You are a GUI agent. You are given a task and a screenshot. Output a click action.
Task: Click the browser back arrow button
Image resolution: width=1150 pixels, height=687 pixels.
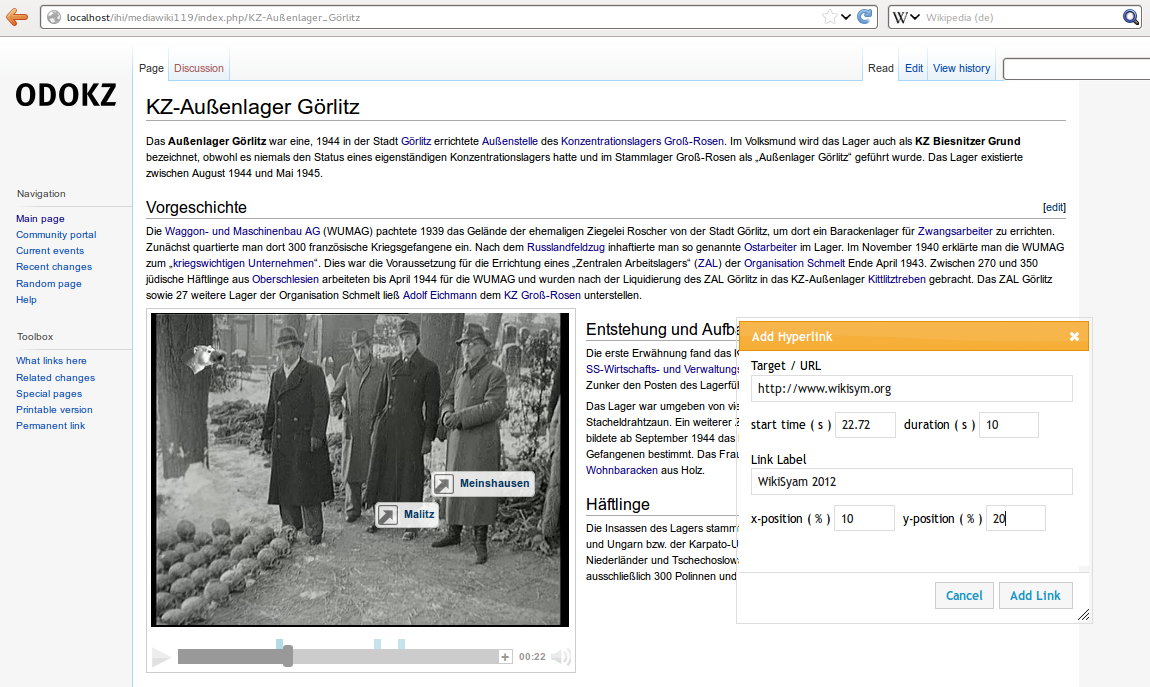[x=16, y=17]
